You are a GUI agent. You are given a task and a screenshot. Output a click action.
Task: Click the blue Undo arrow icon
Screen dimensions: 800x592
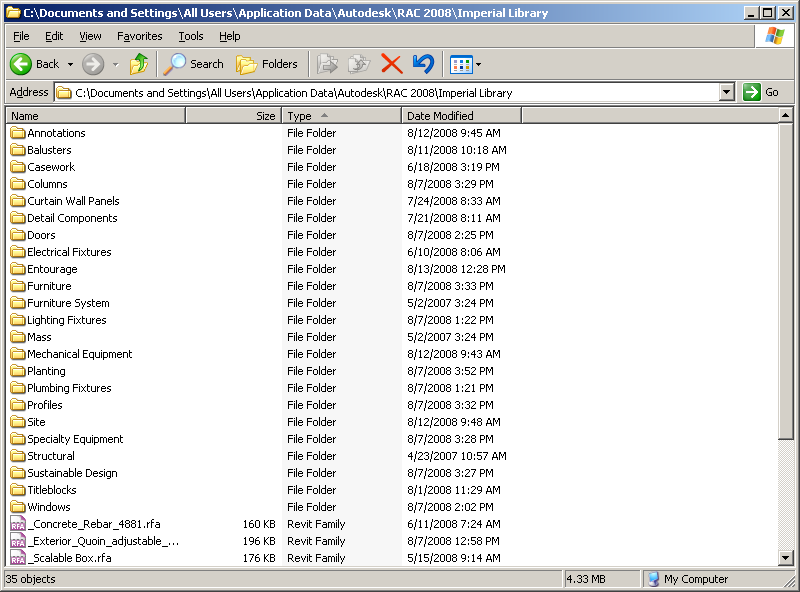(x=423, y=64)
